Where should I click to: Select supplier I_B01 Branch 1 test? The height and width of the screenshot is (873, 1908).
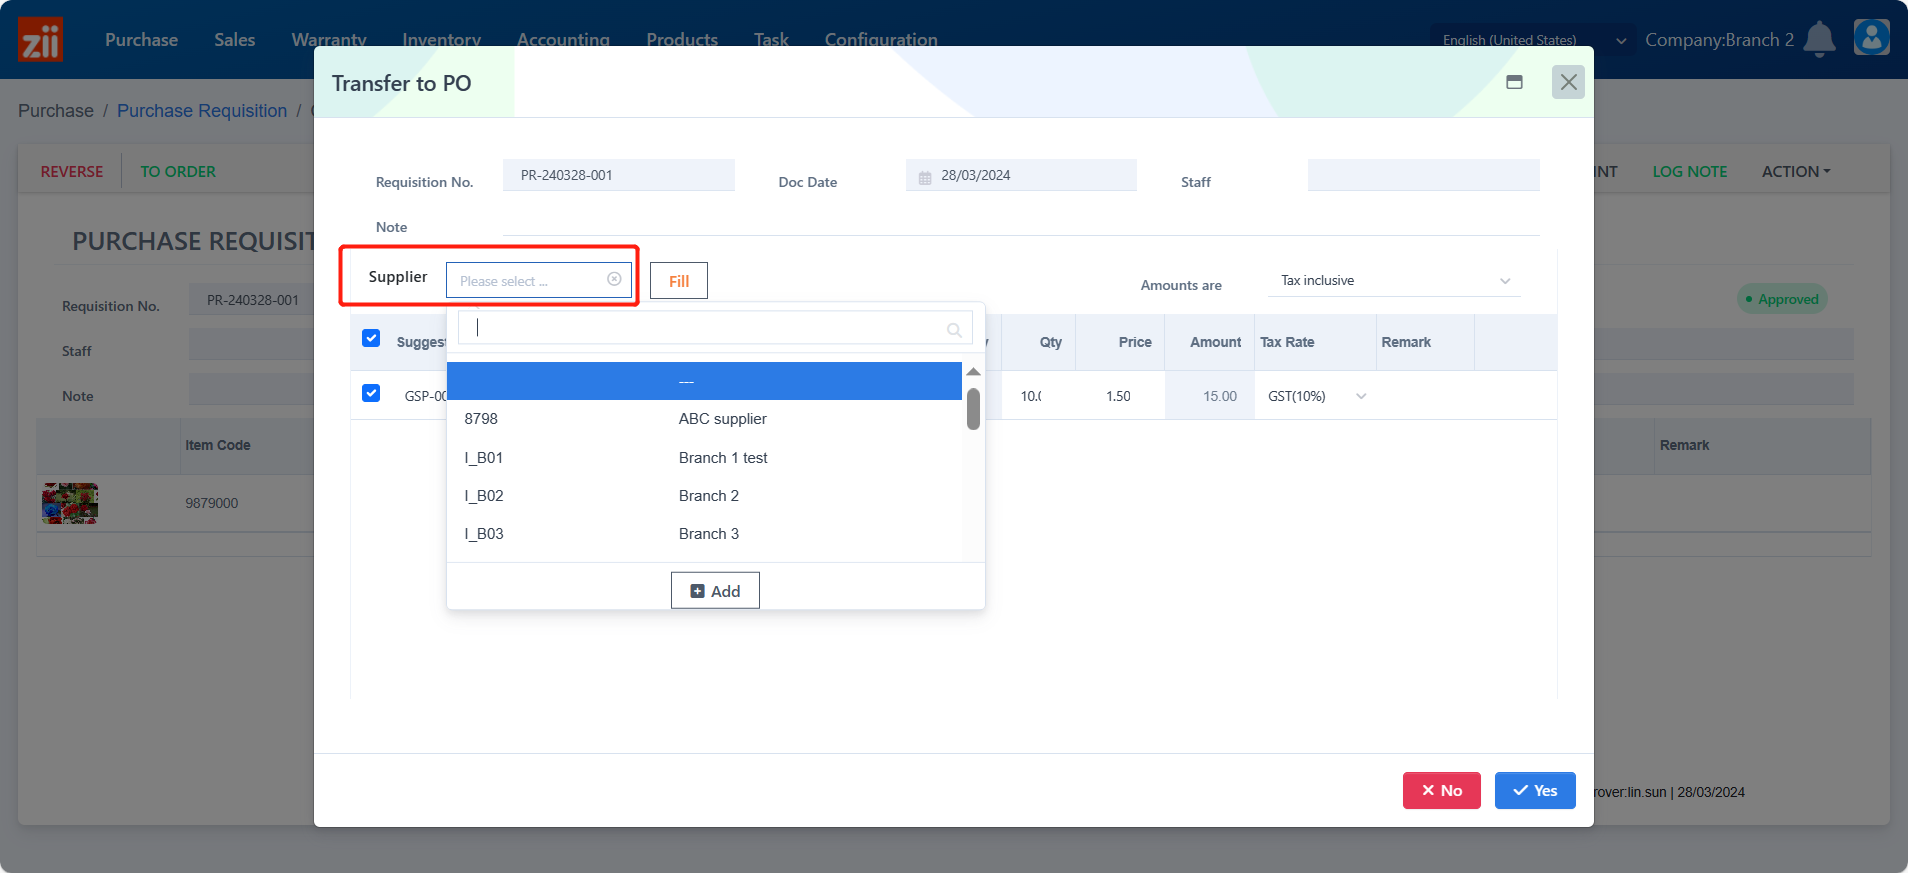click(704, 458)
